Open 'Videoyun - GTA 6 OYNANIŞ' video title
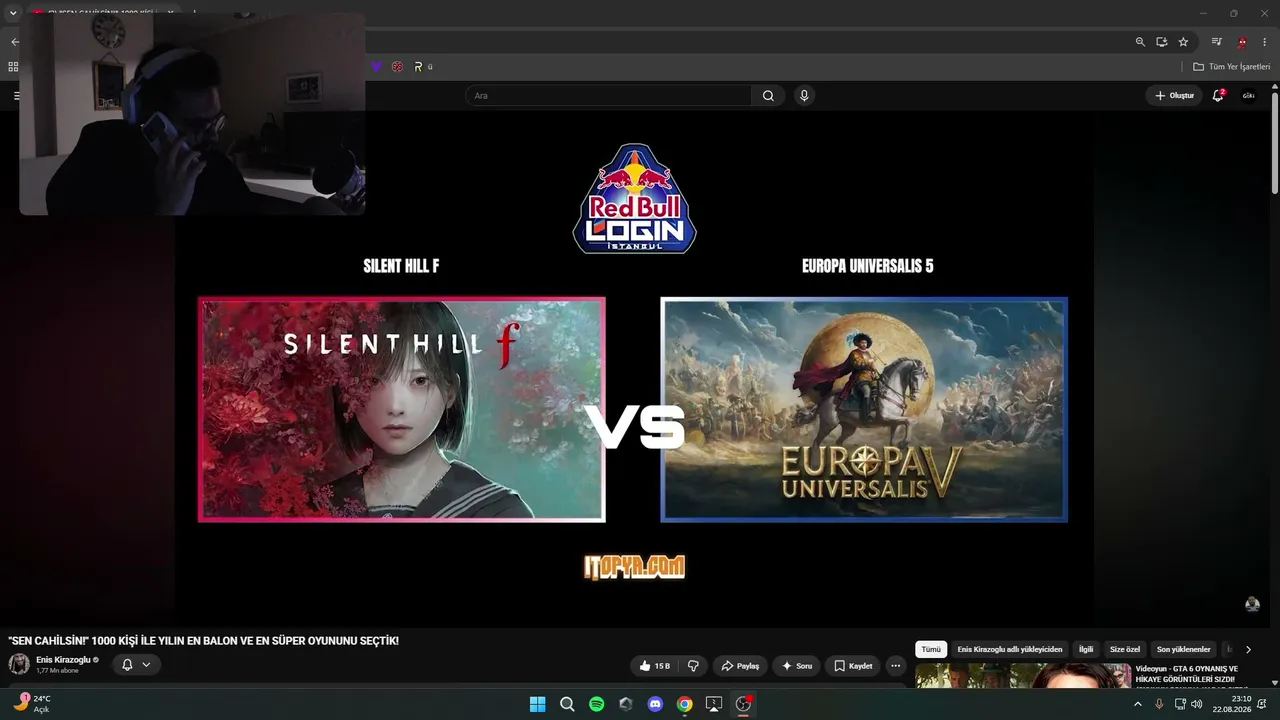The height and width of the screenshot is (720, 1280). pyautogui.click(x=1187, y=674)
